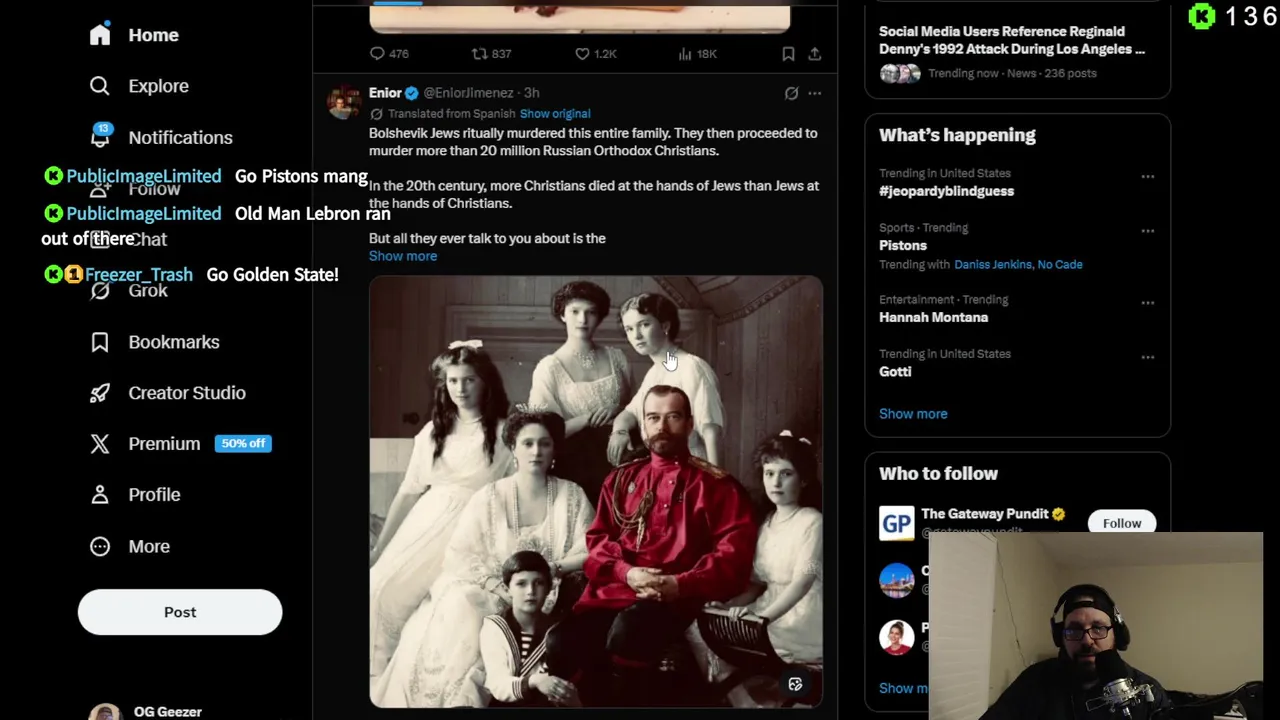This screenshot has width=1280, height=720.
Task: Open Daniss Jenkins trending link
Action: point(992,265)
